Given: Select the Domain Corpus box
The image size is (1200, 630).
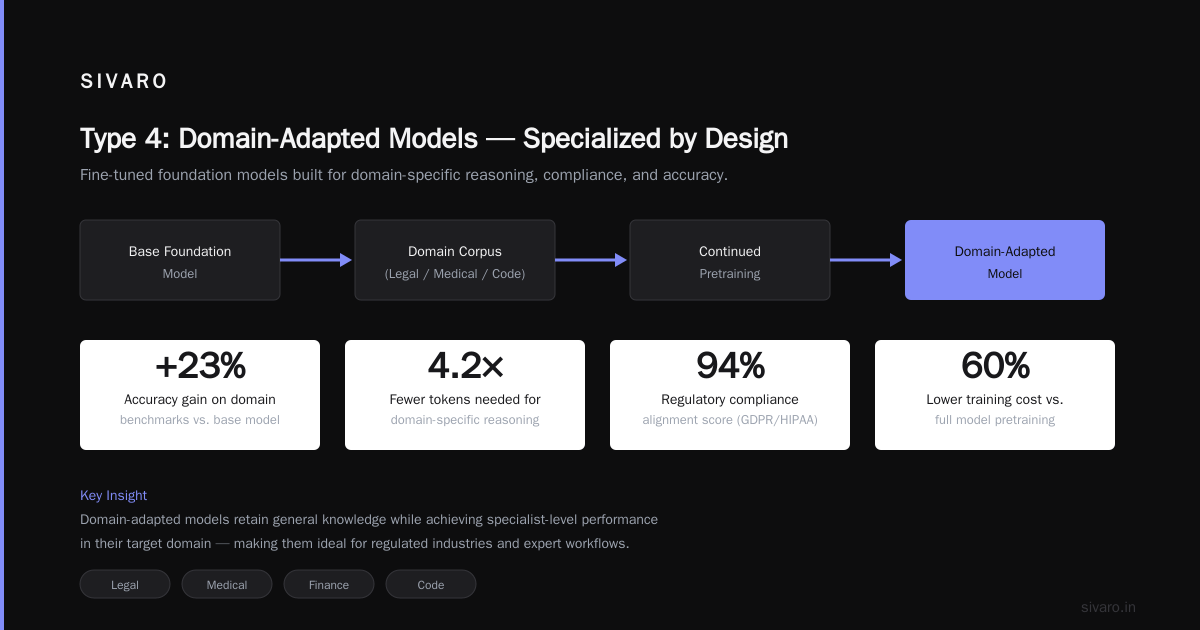Looking at the screenshot, I should point(455,260).
